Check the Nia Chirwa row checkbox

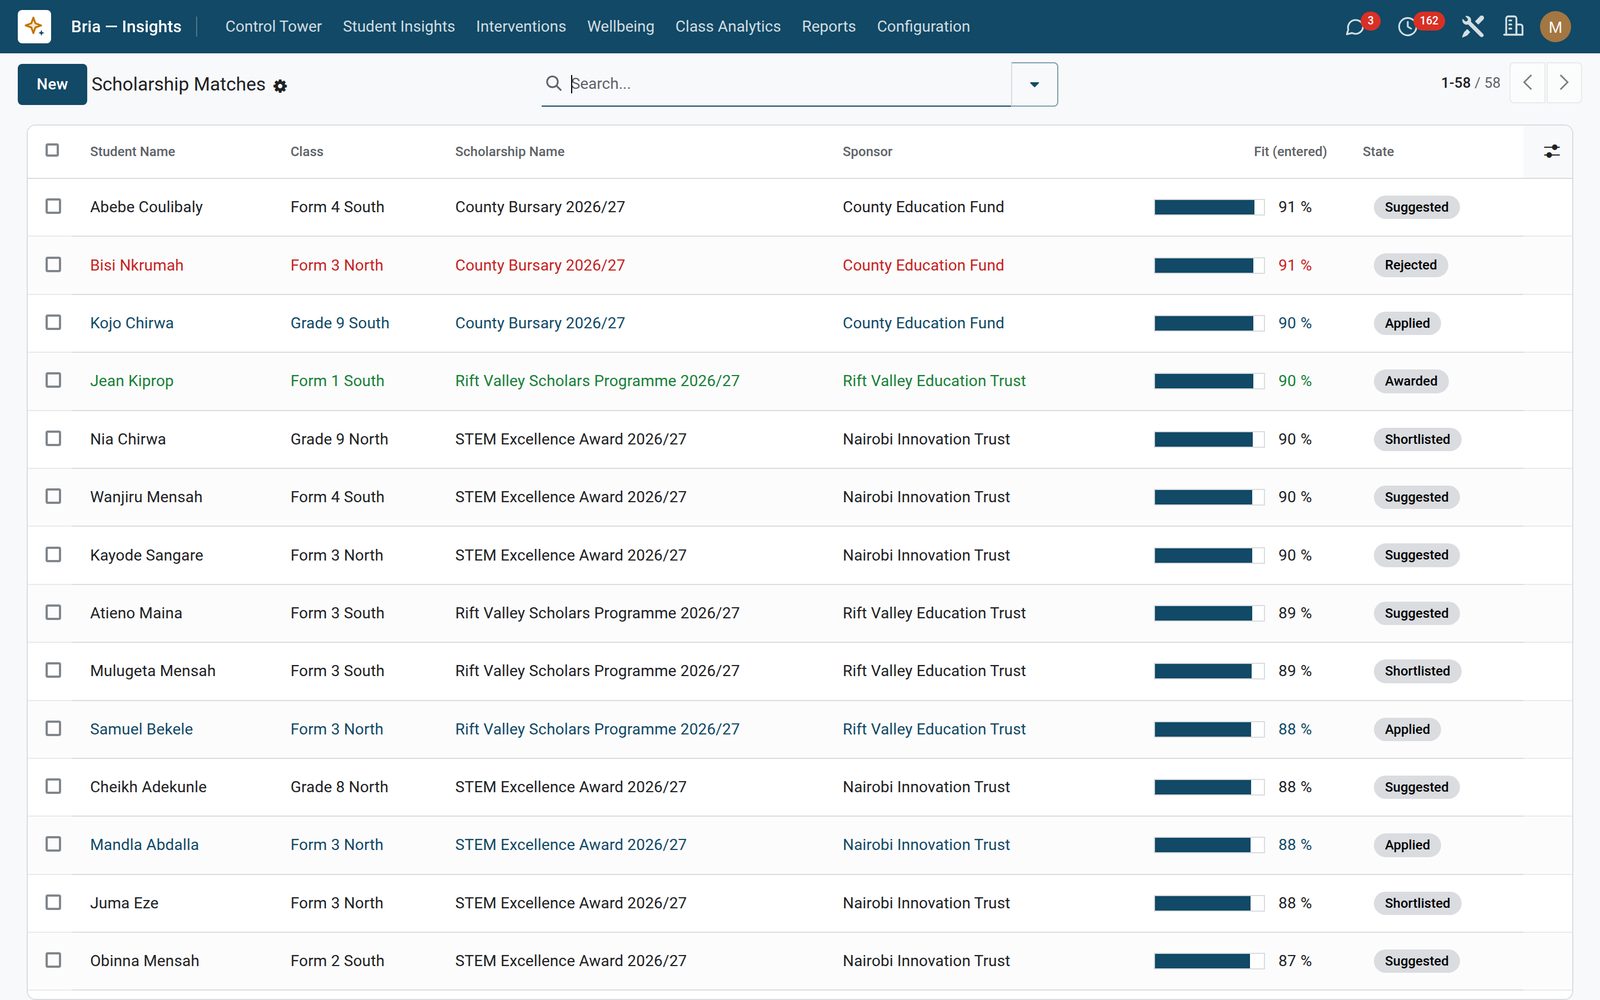click(53, 438)
